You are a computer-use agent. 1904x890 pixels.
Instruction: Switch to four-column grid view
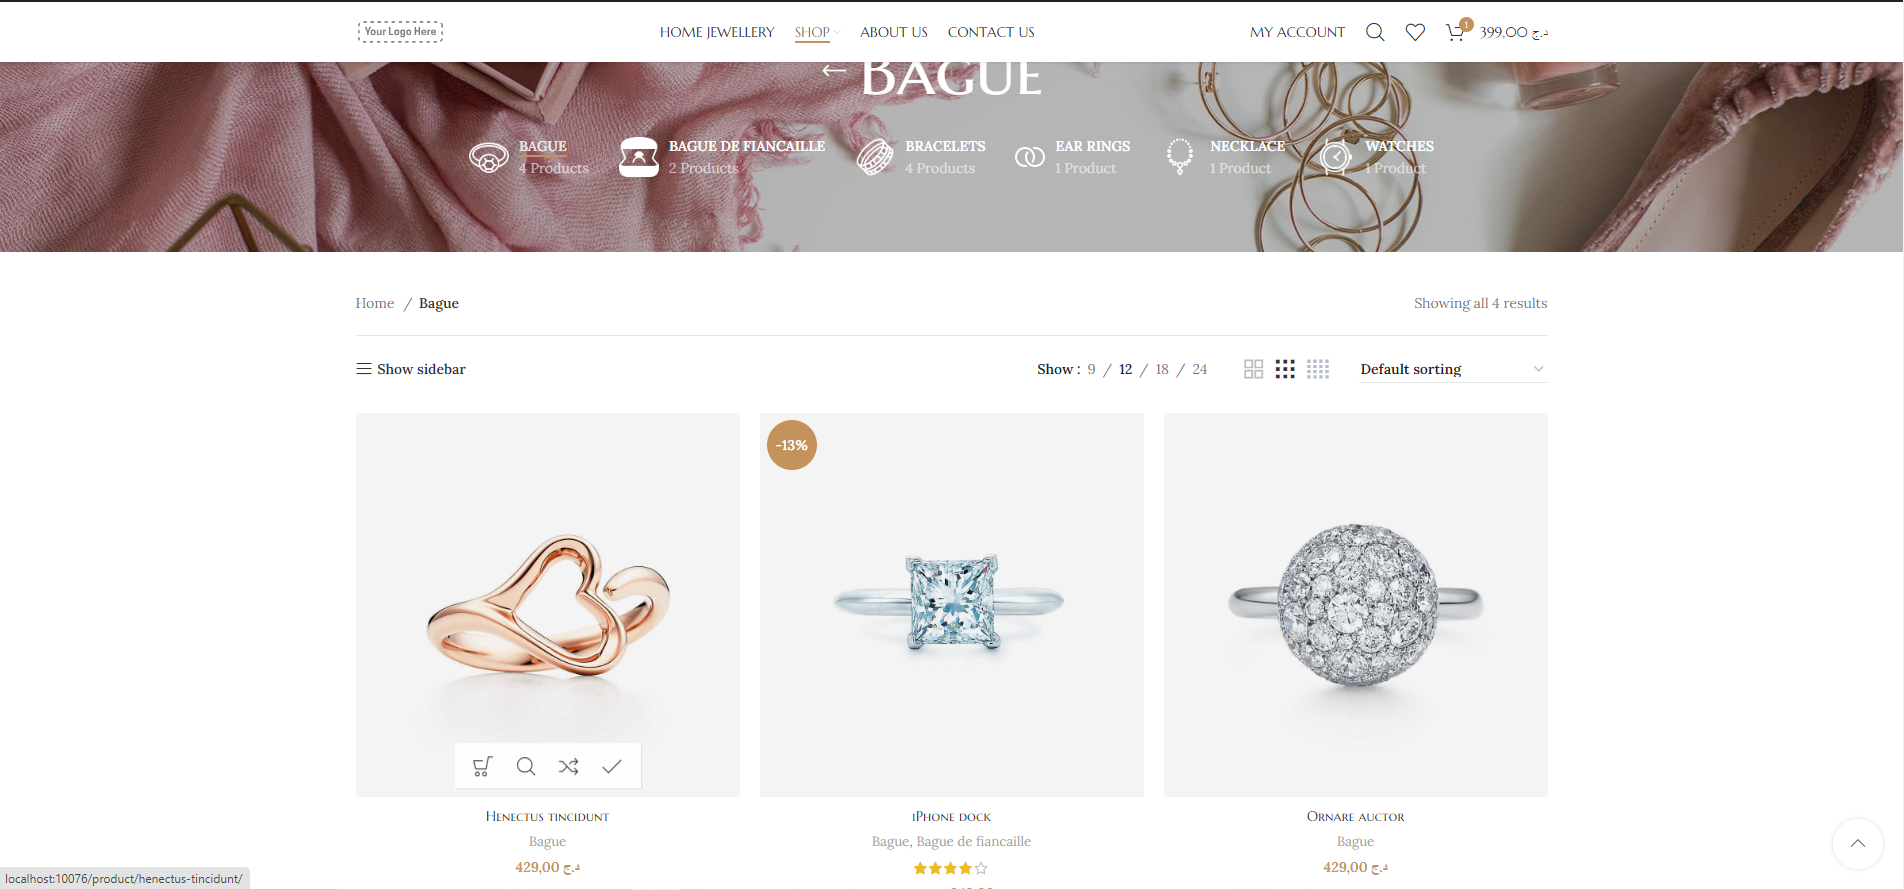click(1318, 369)
